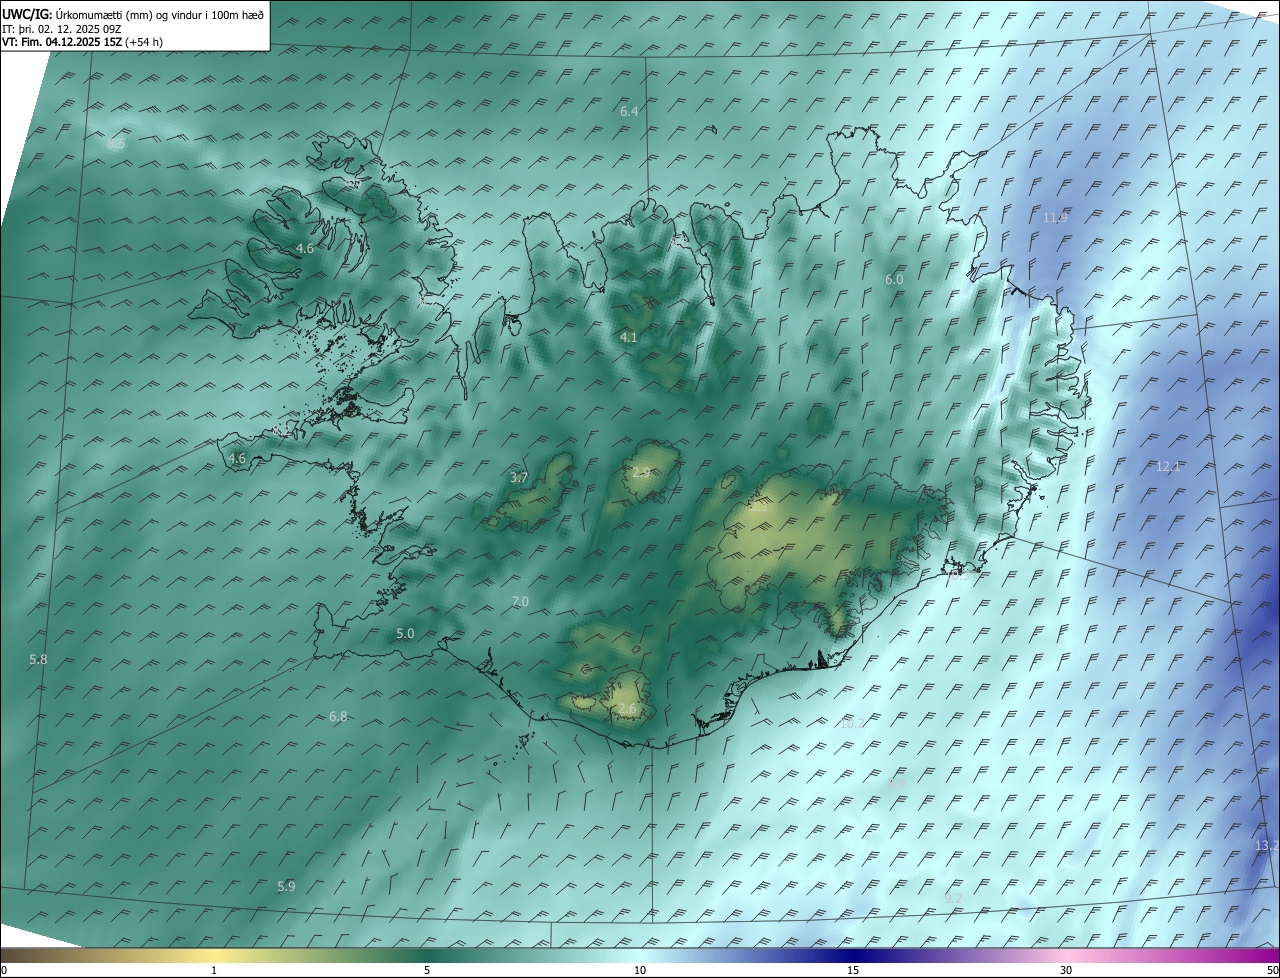Screen dimensions: 1280x978
Task: Click the dark navy section of the color bar
Action: pos(853,955)
